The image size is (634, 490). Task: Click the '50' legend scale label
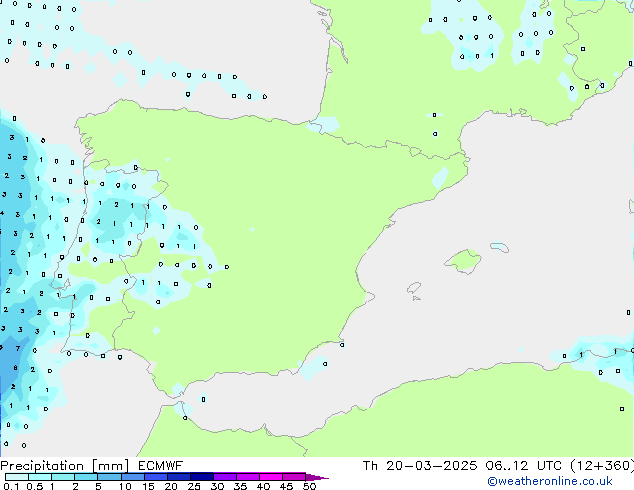pos(309,486)
